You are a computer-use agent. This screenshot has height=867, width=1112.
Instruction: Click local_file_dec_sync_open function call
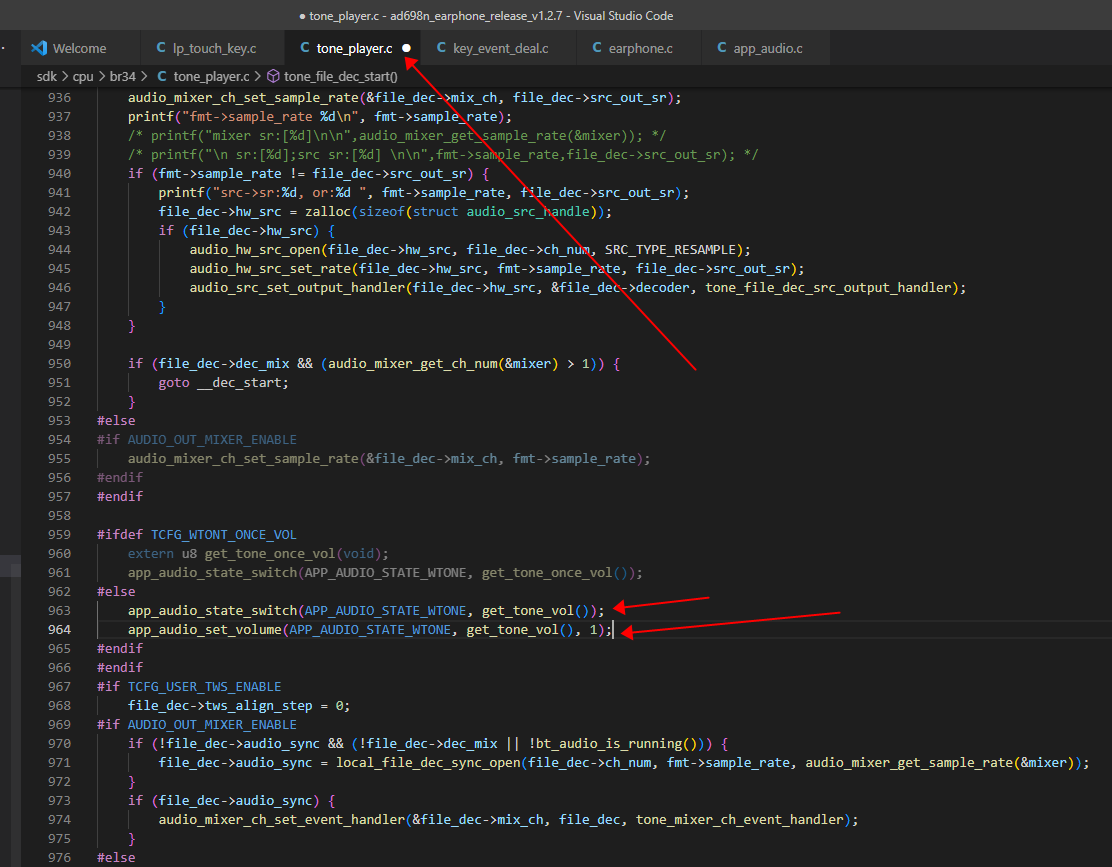tap(428, 762)
